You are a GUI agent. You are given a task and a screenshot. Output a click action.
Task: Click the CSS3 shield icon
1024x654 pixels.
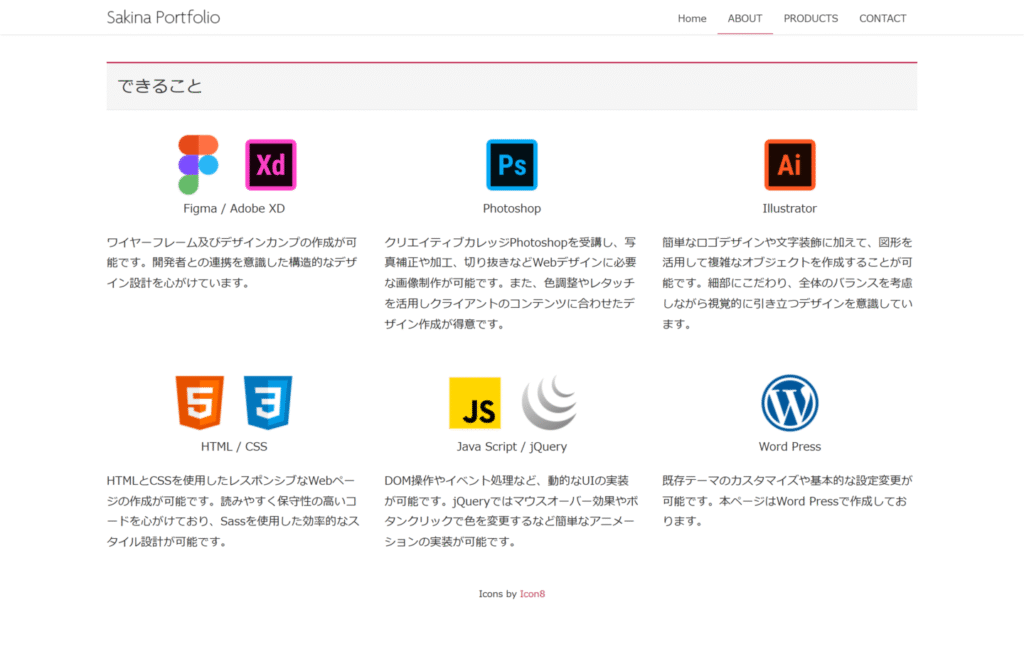coord(268,402)
